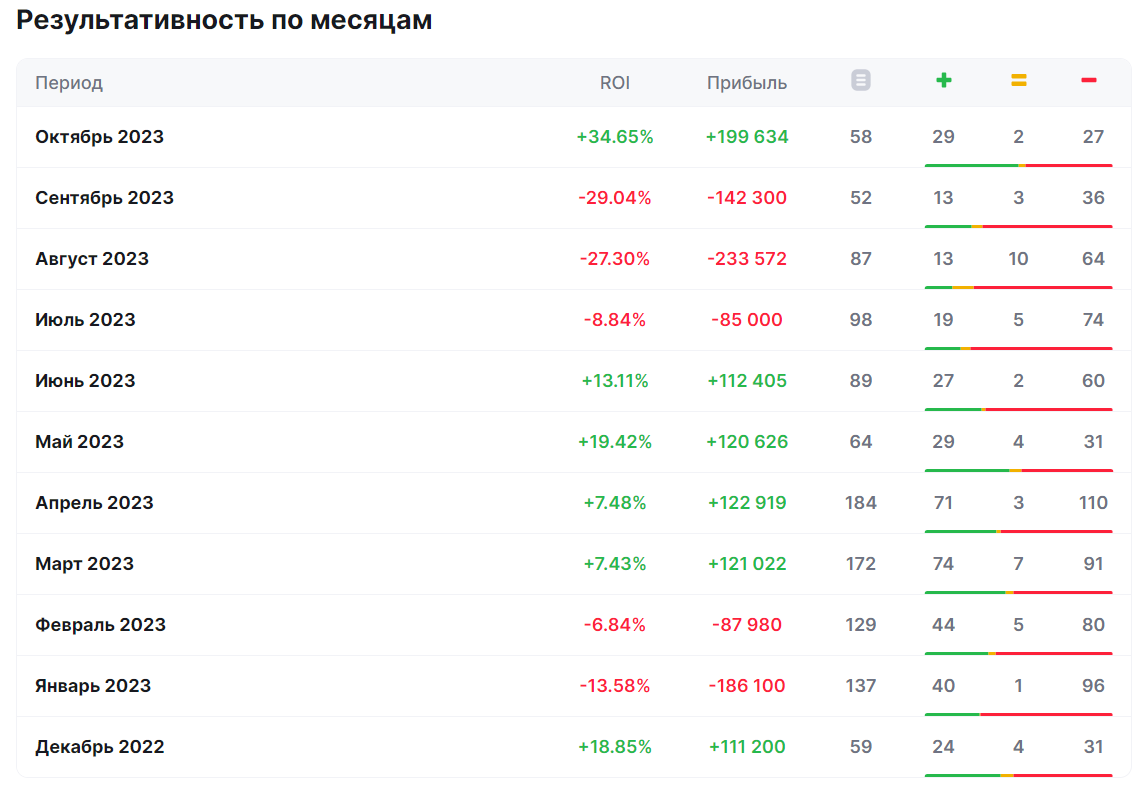1137x799 pixels.
Task: Click the Прибыль column header
Action: pyautogui.click(x=746, y=83)
